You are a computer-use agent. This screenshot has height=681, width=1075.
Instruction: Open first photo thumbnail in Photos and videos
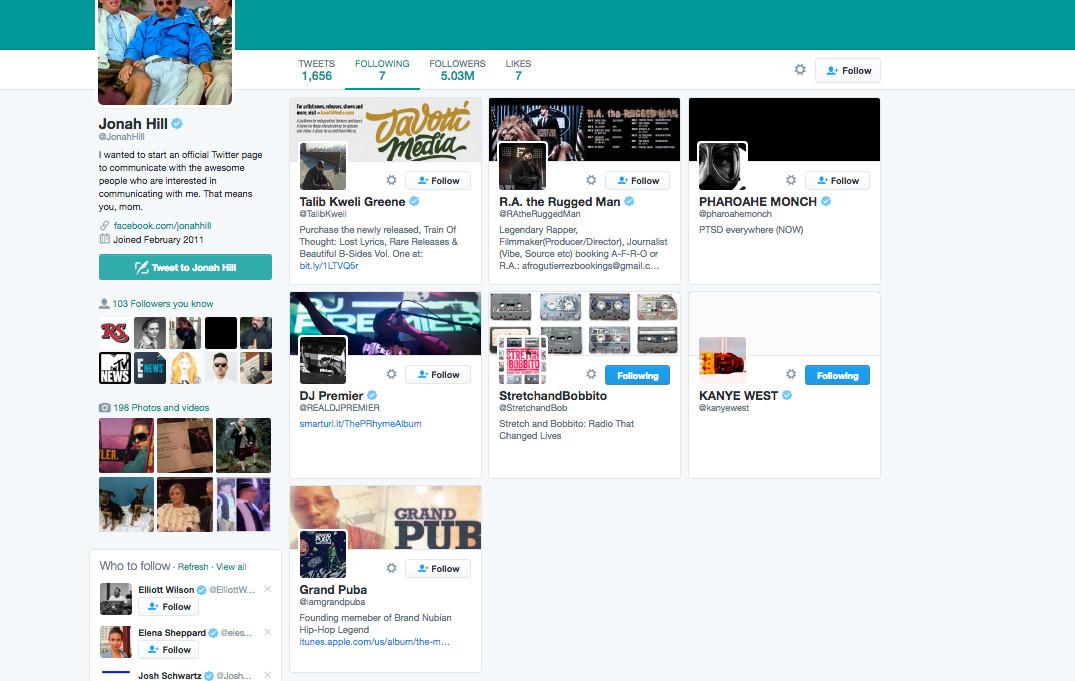pyautogui.click(x=126, y=445)
